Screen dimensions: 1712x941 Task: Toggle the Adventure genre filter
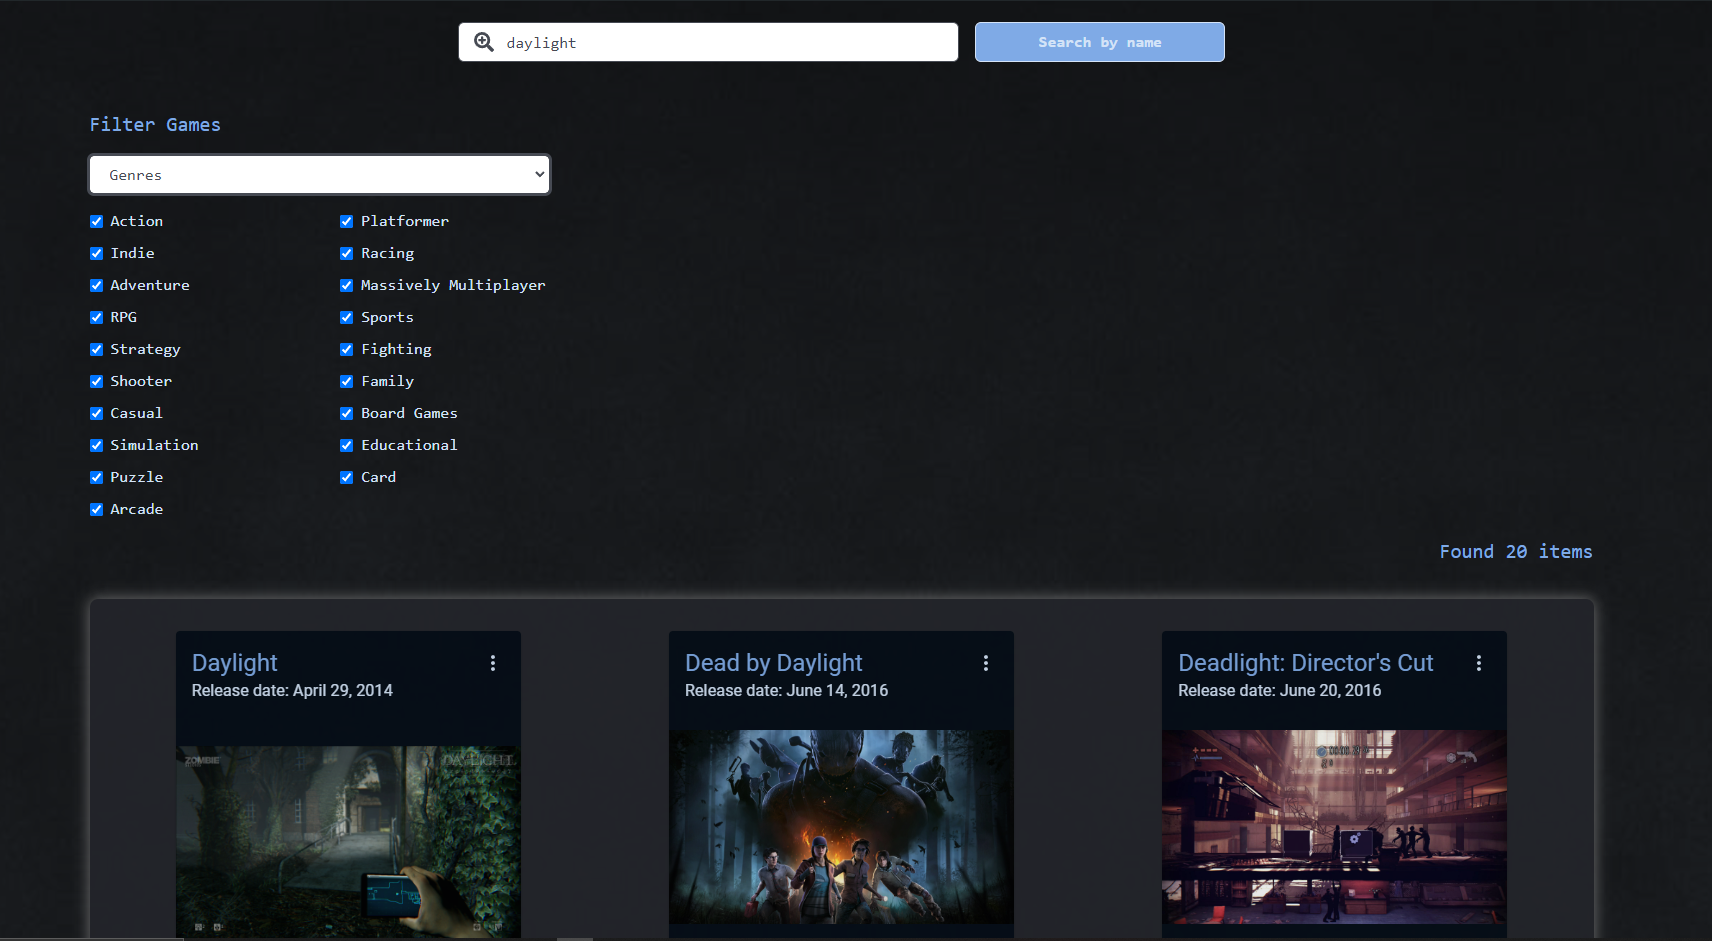tap(97, 286)
